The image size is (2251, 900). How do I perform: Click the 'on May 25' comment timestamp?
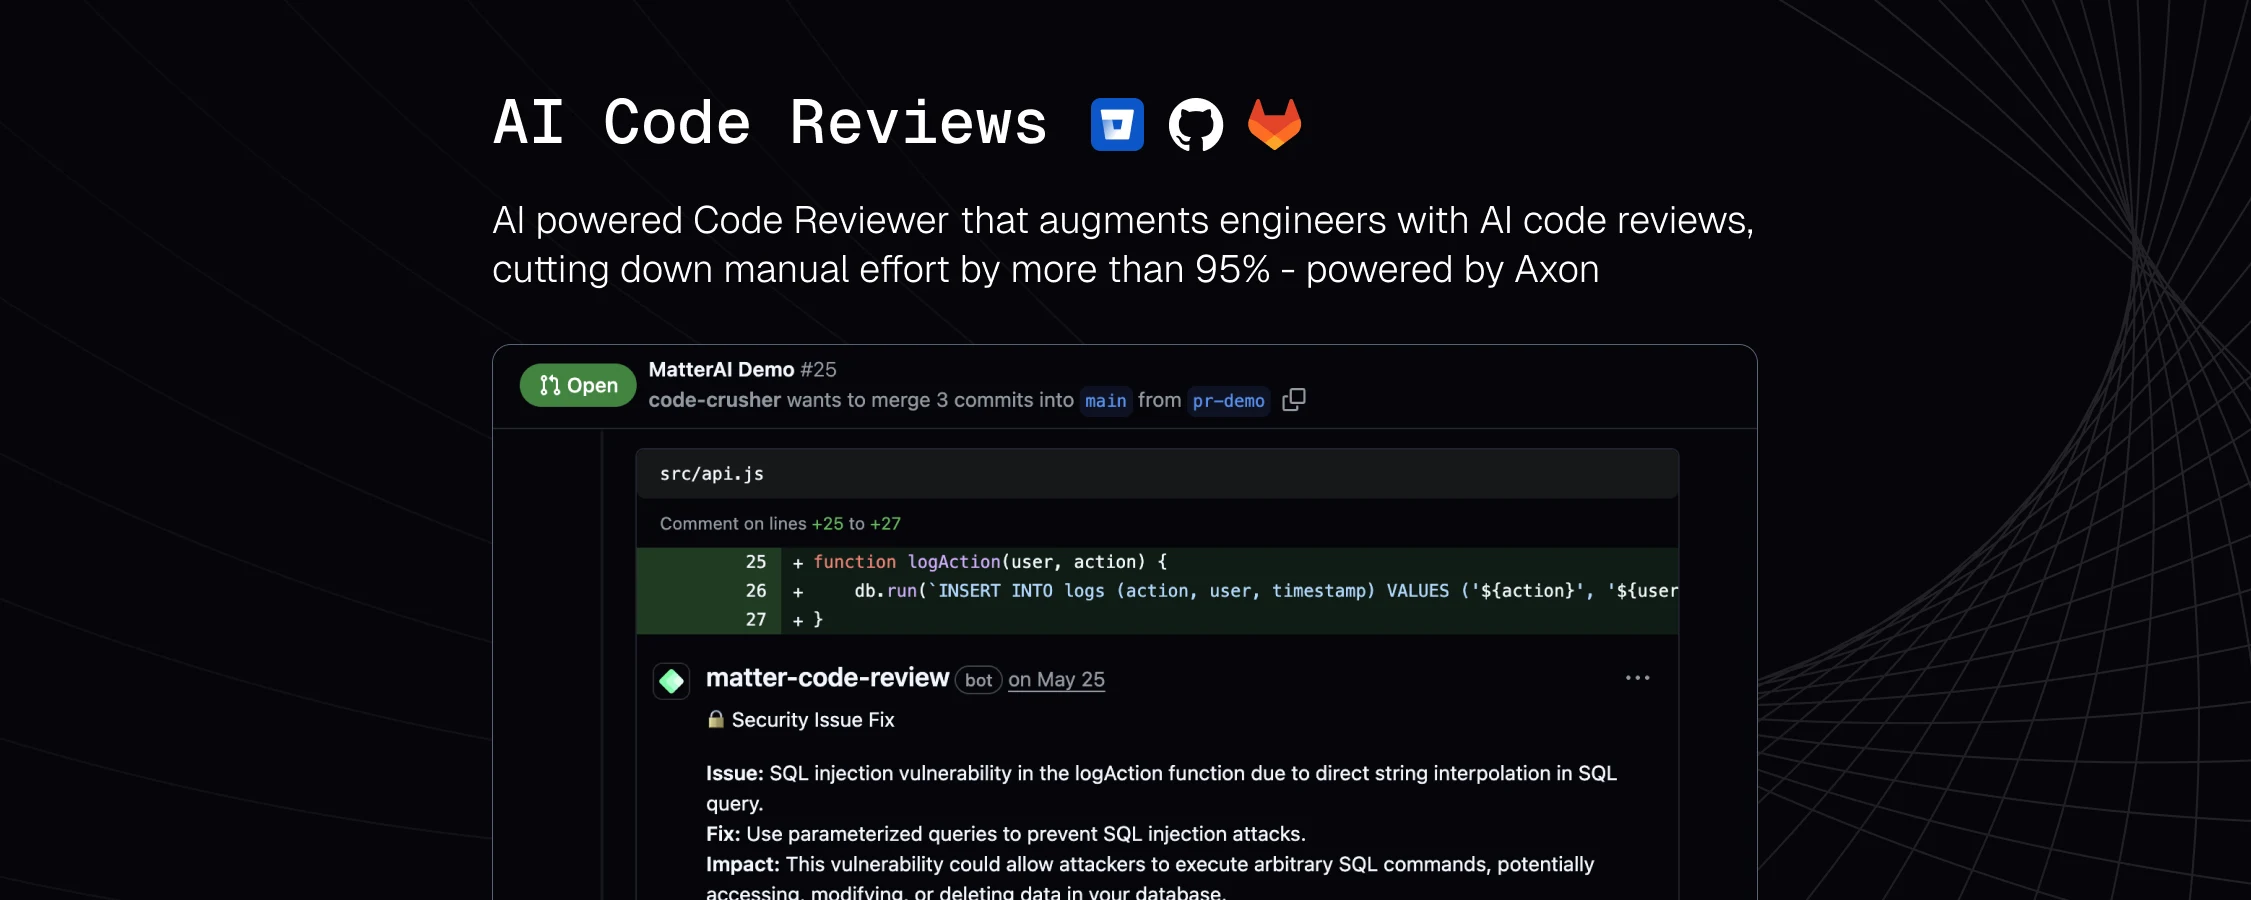point(1056,680)
